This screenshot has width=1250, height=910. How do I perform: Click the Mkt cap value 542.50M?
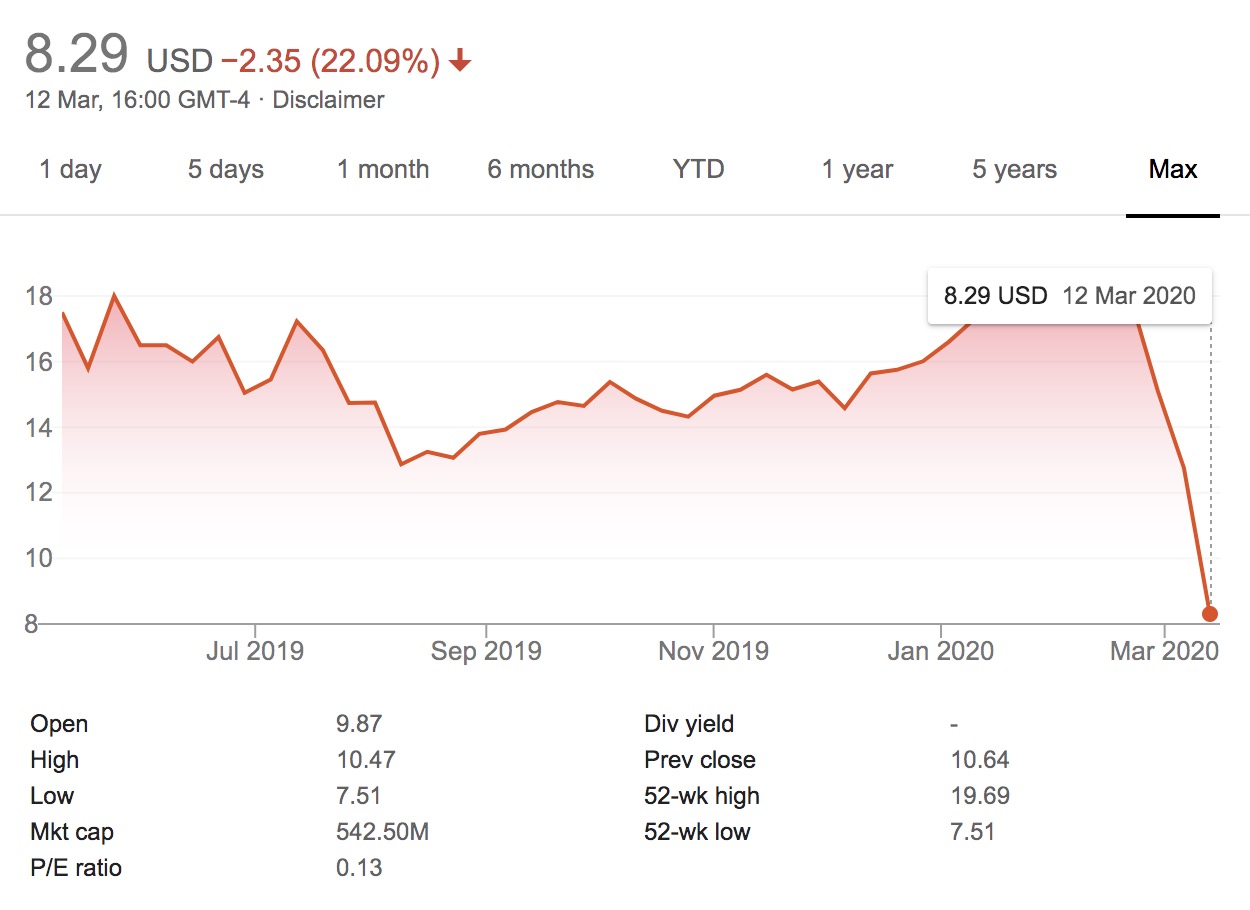coord(382,832)
